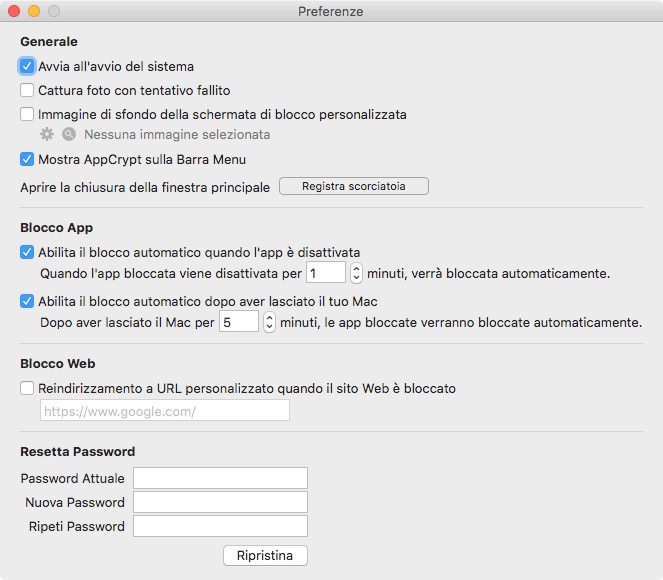
Task: Enable redirect to custom URL checkbox
Action: coord(27,388)
